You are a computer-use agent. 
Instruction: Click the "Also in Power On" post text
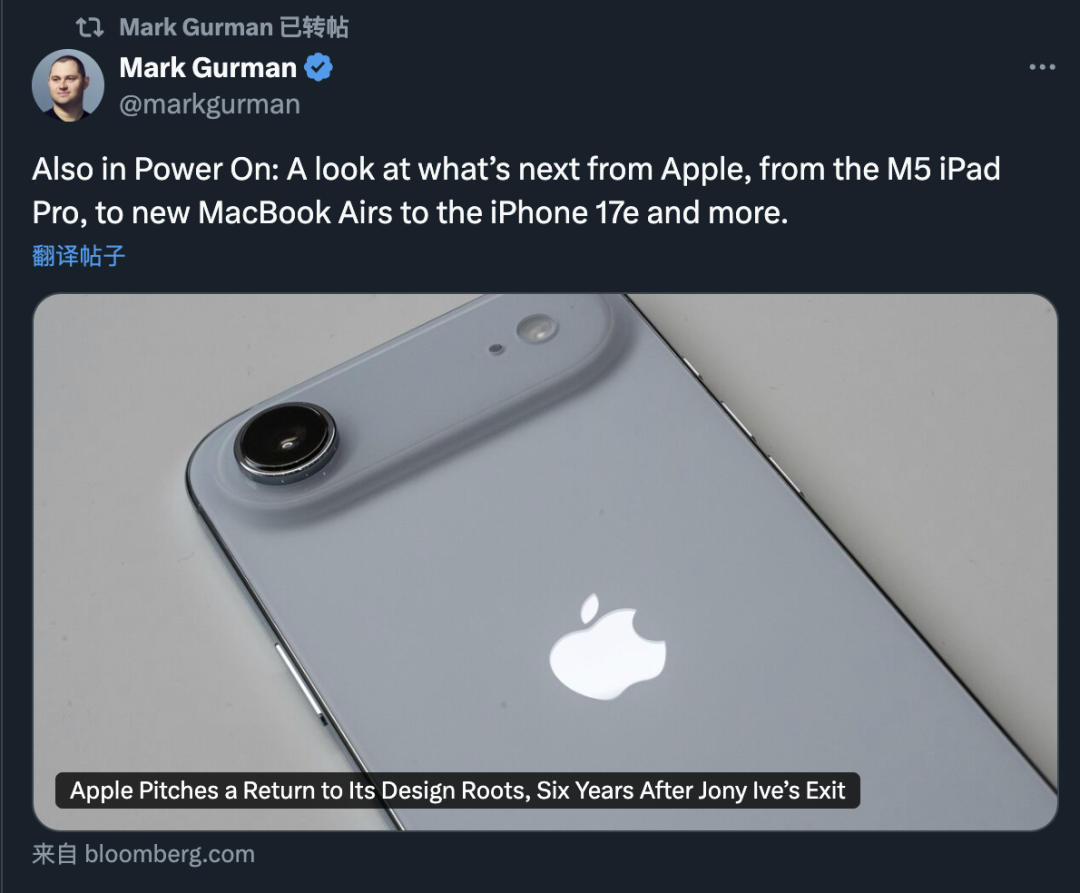point(155,169)
